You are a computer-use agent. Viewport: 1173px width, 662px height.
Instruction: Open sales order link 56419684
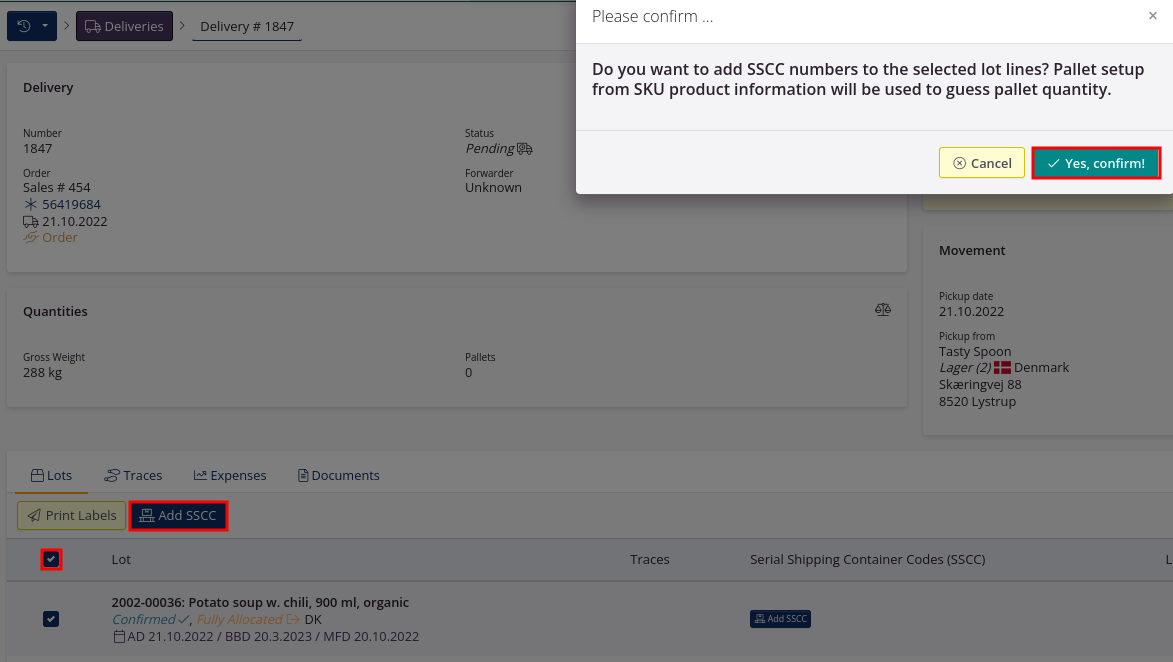[71, 205]
